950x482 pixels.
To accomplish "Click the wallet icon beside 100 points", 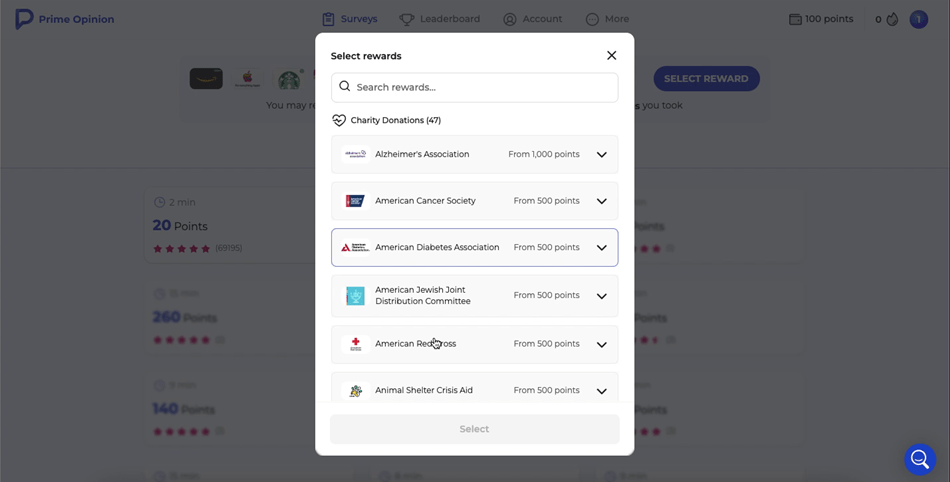I will (x=795, y=19).
